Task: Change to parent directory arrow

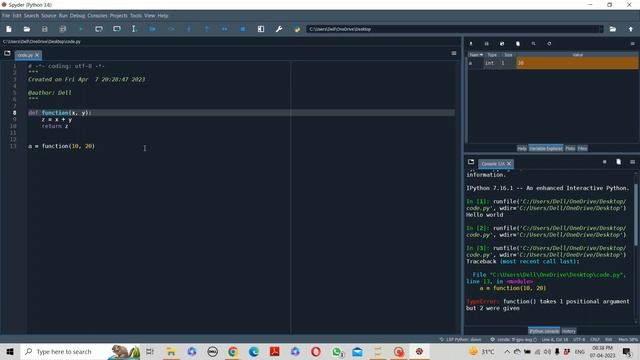Action: [631, 29]
